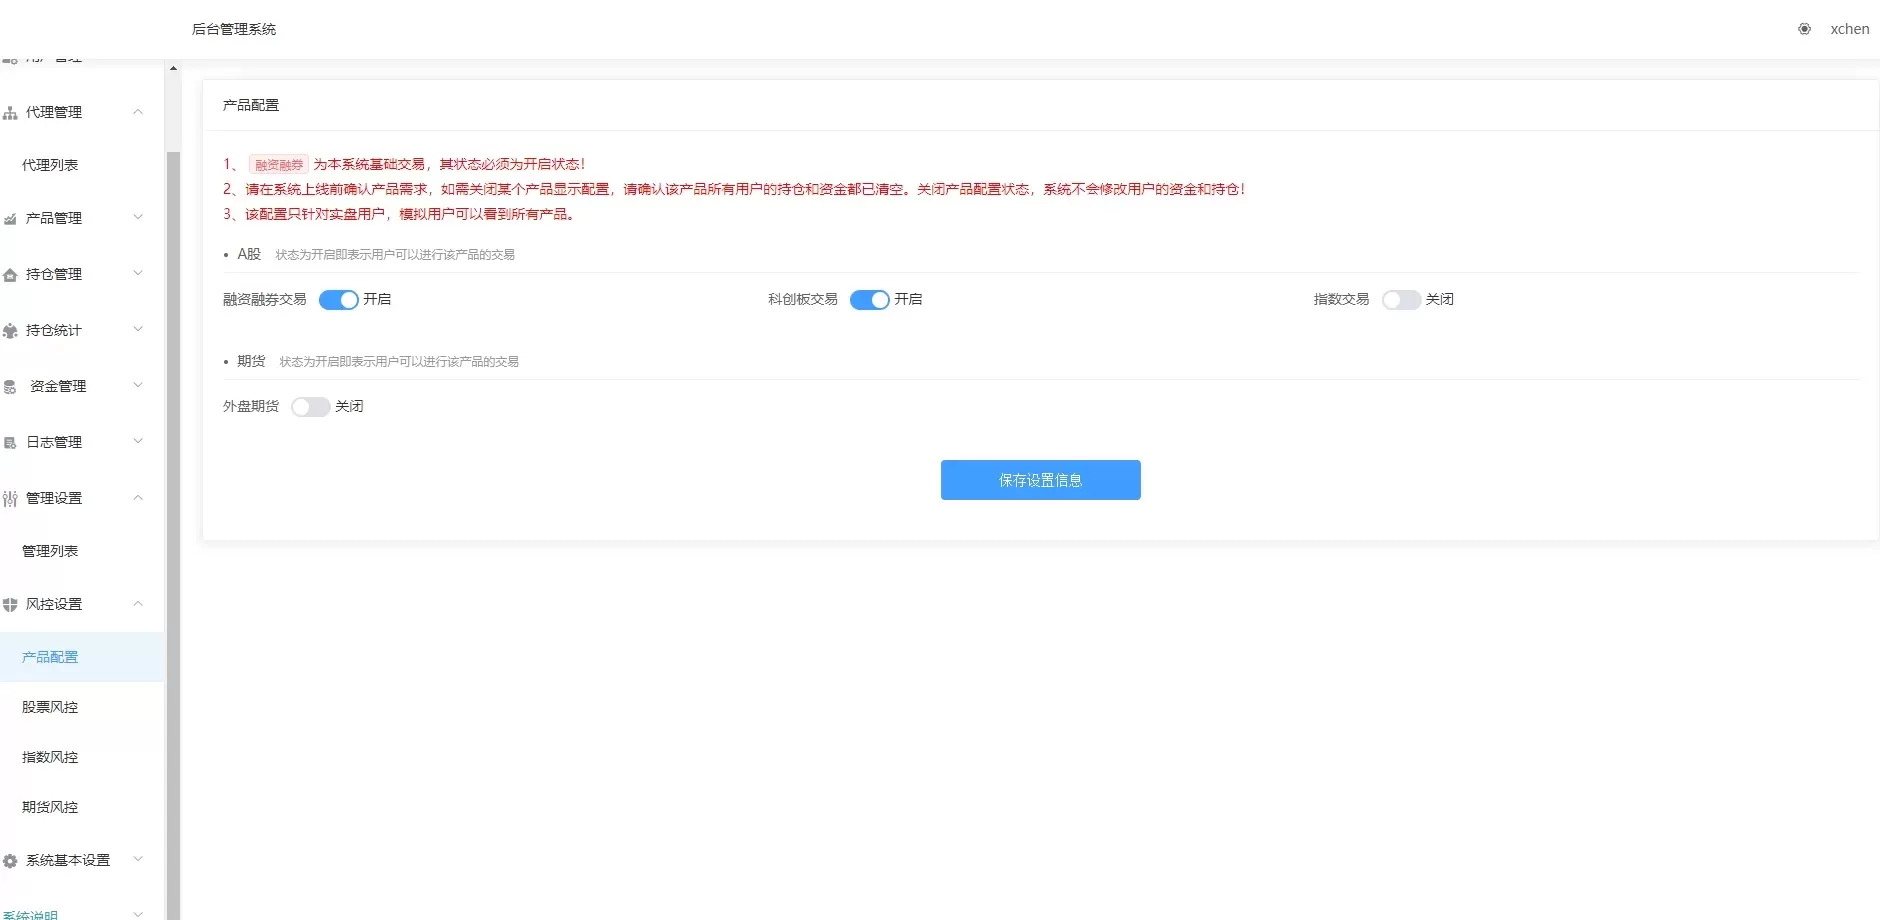Click the 日志管理 document icon
This screenshot has height=920, width=1880.
10,443
